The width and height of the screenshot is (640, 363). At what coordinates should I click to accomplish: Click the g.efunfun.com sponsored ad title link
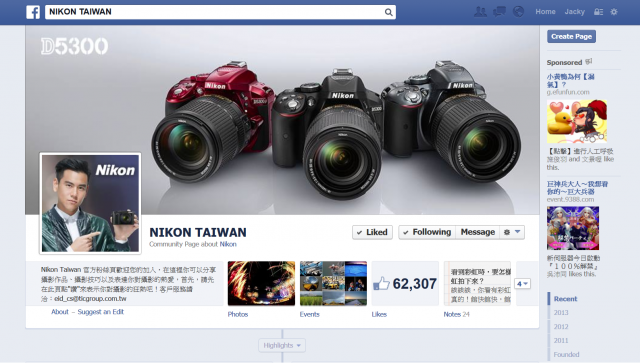click(571, 80)
